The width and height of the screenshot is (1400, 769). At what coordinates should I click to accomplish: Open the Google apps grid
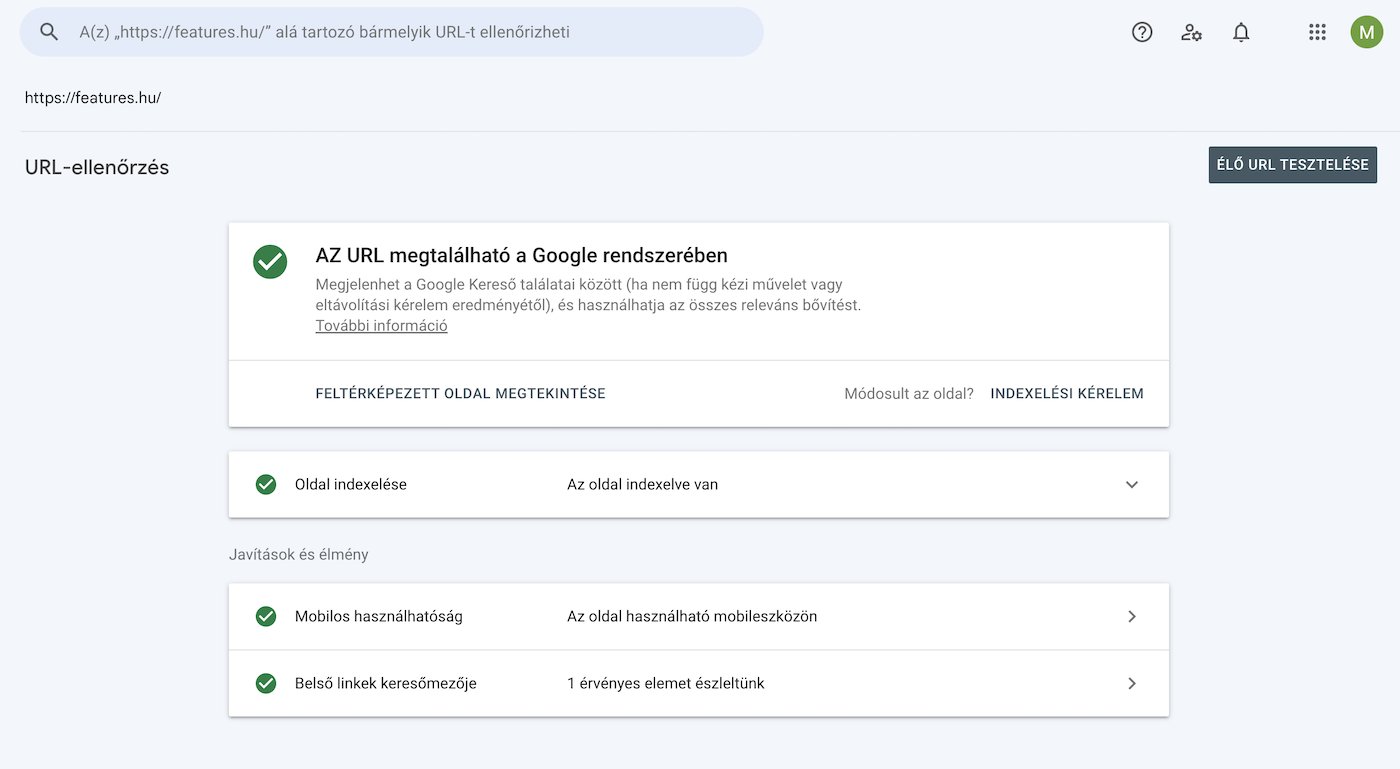point(1317,32)
